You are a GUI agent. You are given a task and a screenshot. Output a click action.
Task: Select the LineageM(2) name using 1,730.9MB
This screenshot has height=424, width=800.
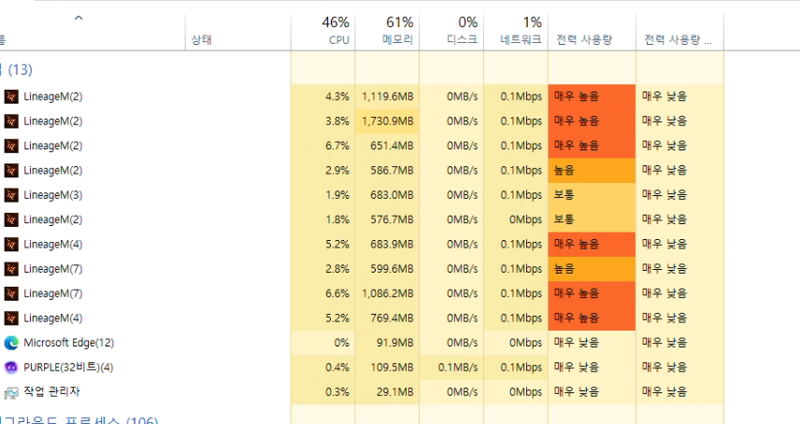tap(53, 121)
